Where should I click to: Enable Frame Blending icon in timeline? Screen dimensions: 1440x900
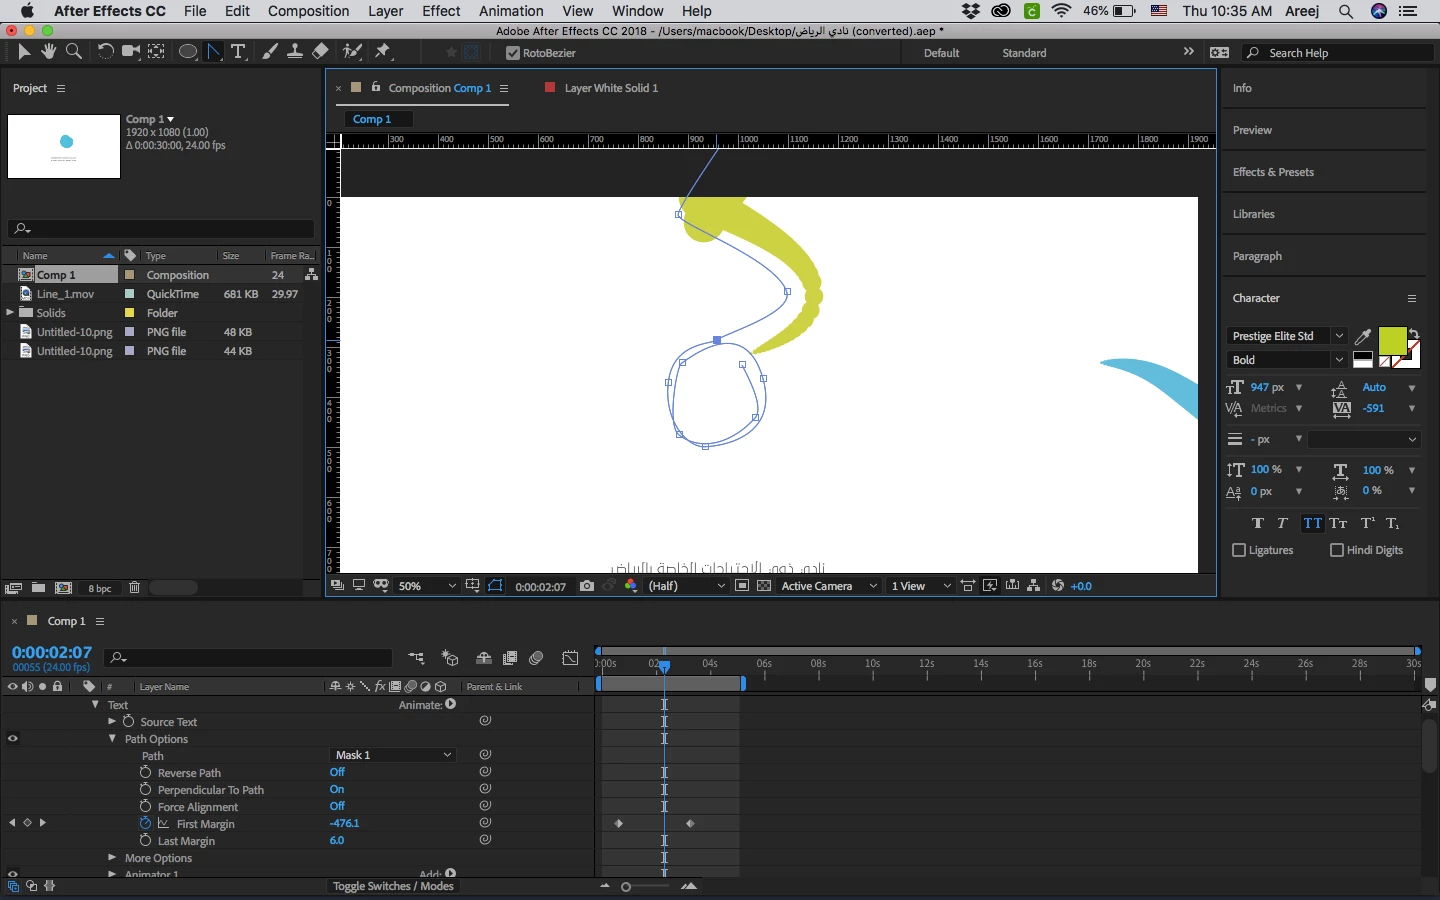pos(510,658)
